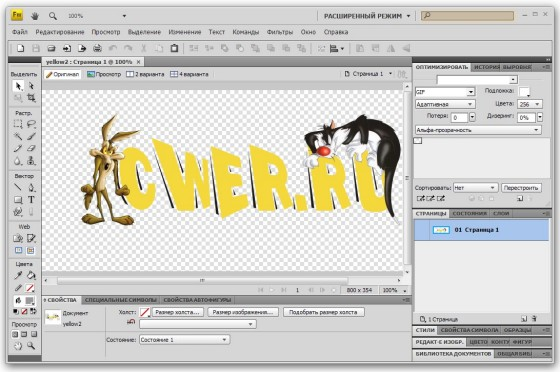Select the Crop tool
This screenshot has width=560, height=372.
click(31, 97)
